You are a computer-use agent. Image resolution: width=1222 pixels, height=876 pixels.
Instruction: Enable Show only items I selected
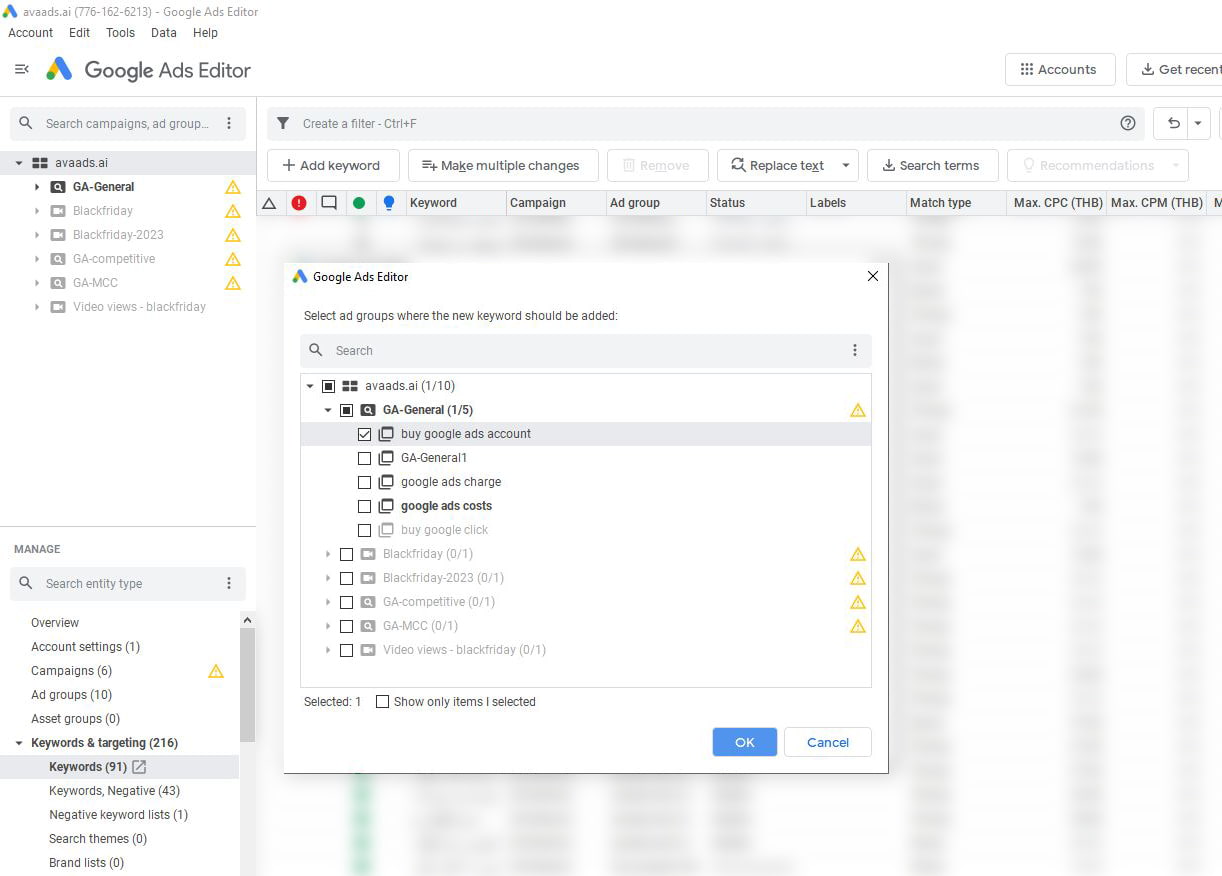click(382, 702)
